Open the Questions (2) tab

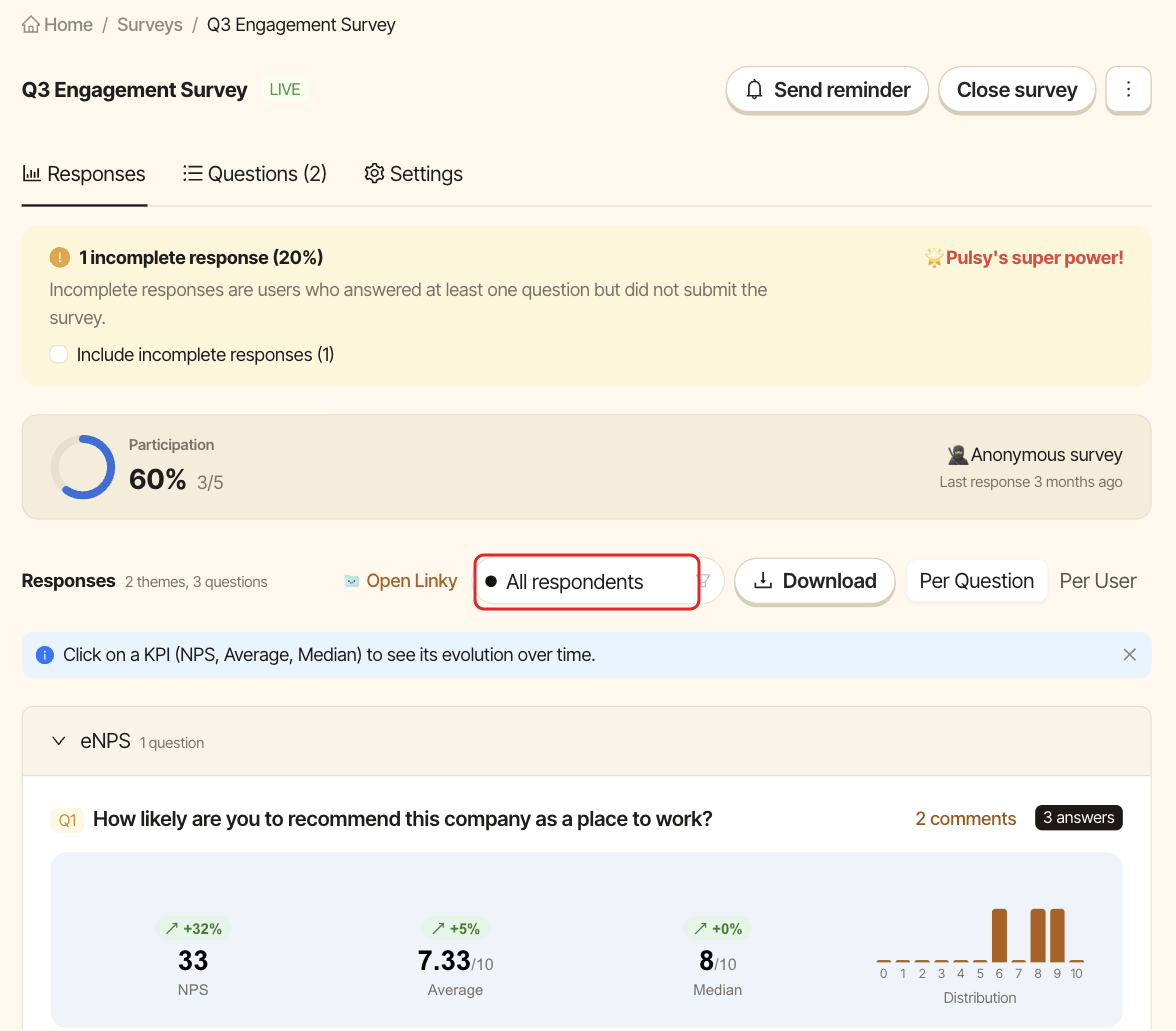tap(255, 174)
